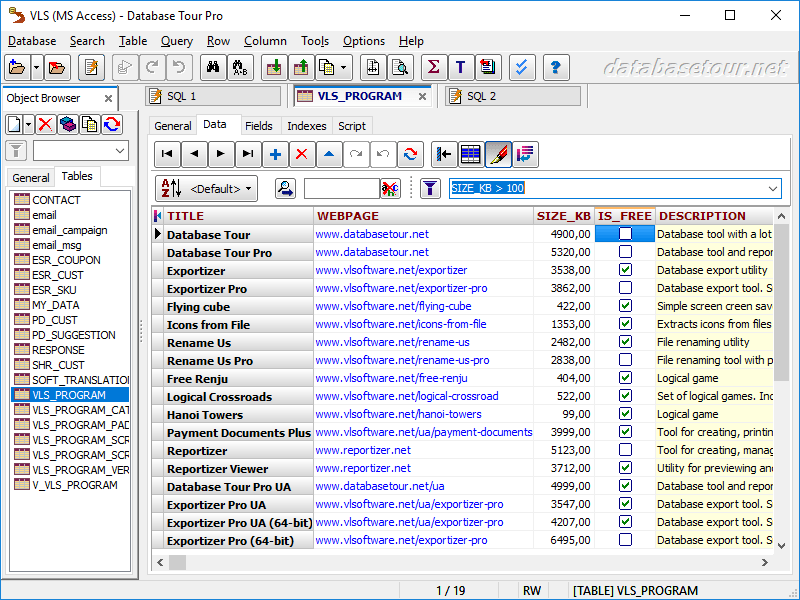The image size is (800, 600).
Task: Click the funnel filter icon beside SIZE_KB filter
Action: point(429,188)
